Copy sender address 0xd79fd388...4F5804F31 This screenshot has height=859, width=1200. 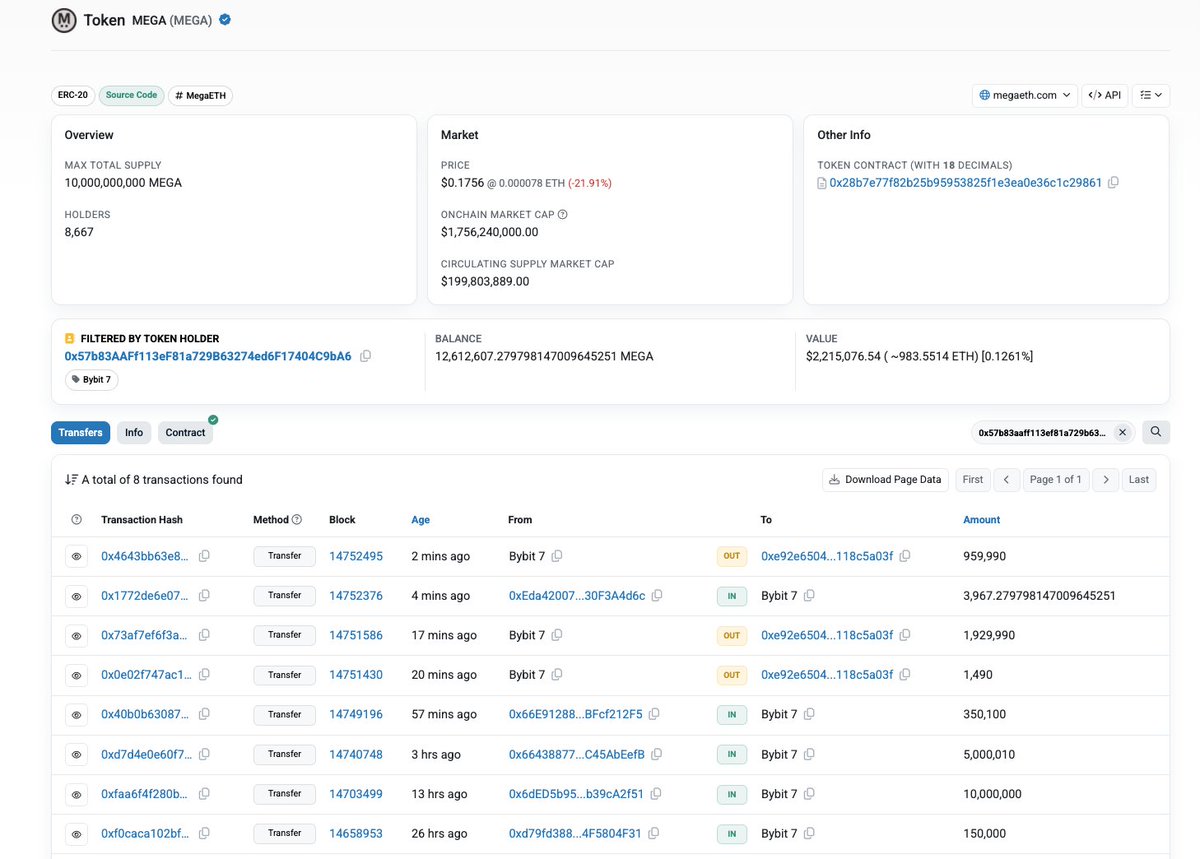[653, 833]
